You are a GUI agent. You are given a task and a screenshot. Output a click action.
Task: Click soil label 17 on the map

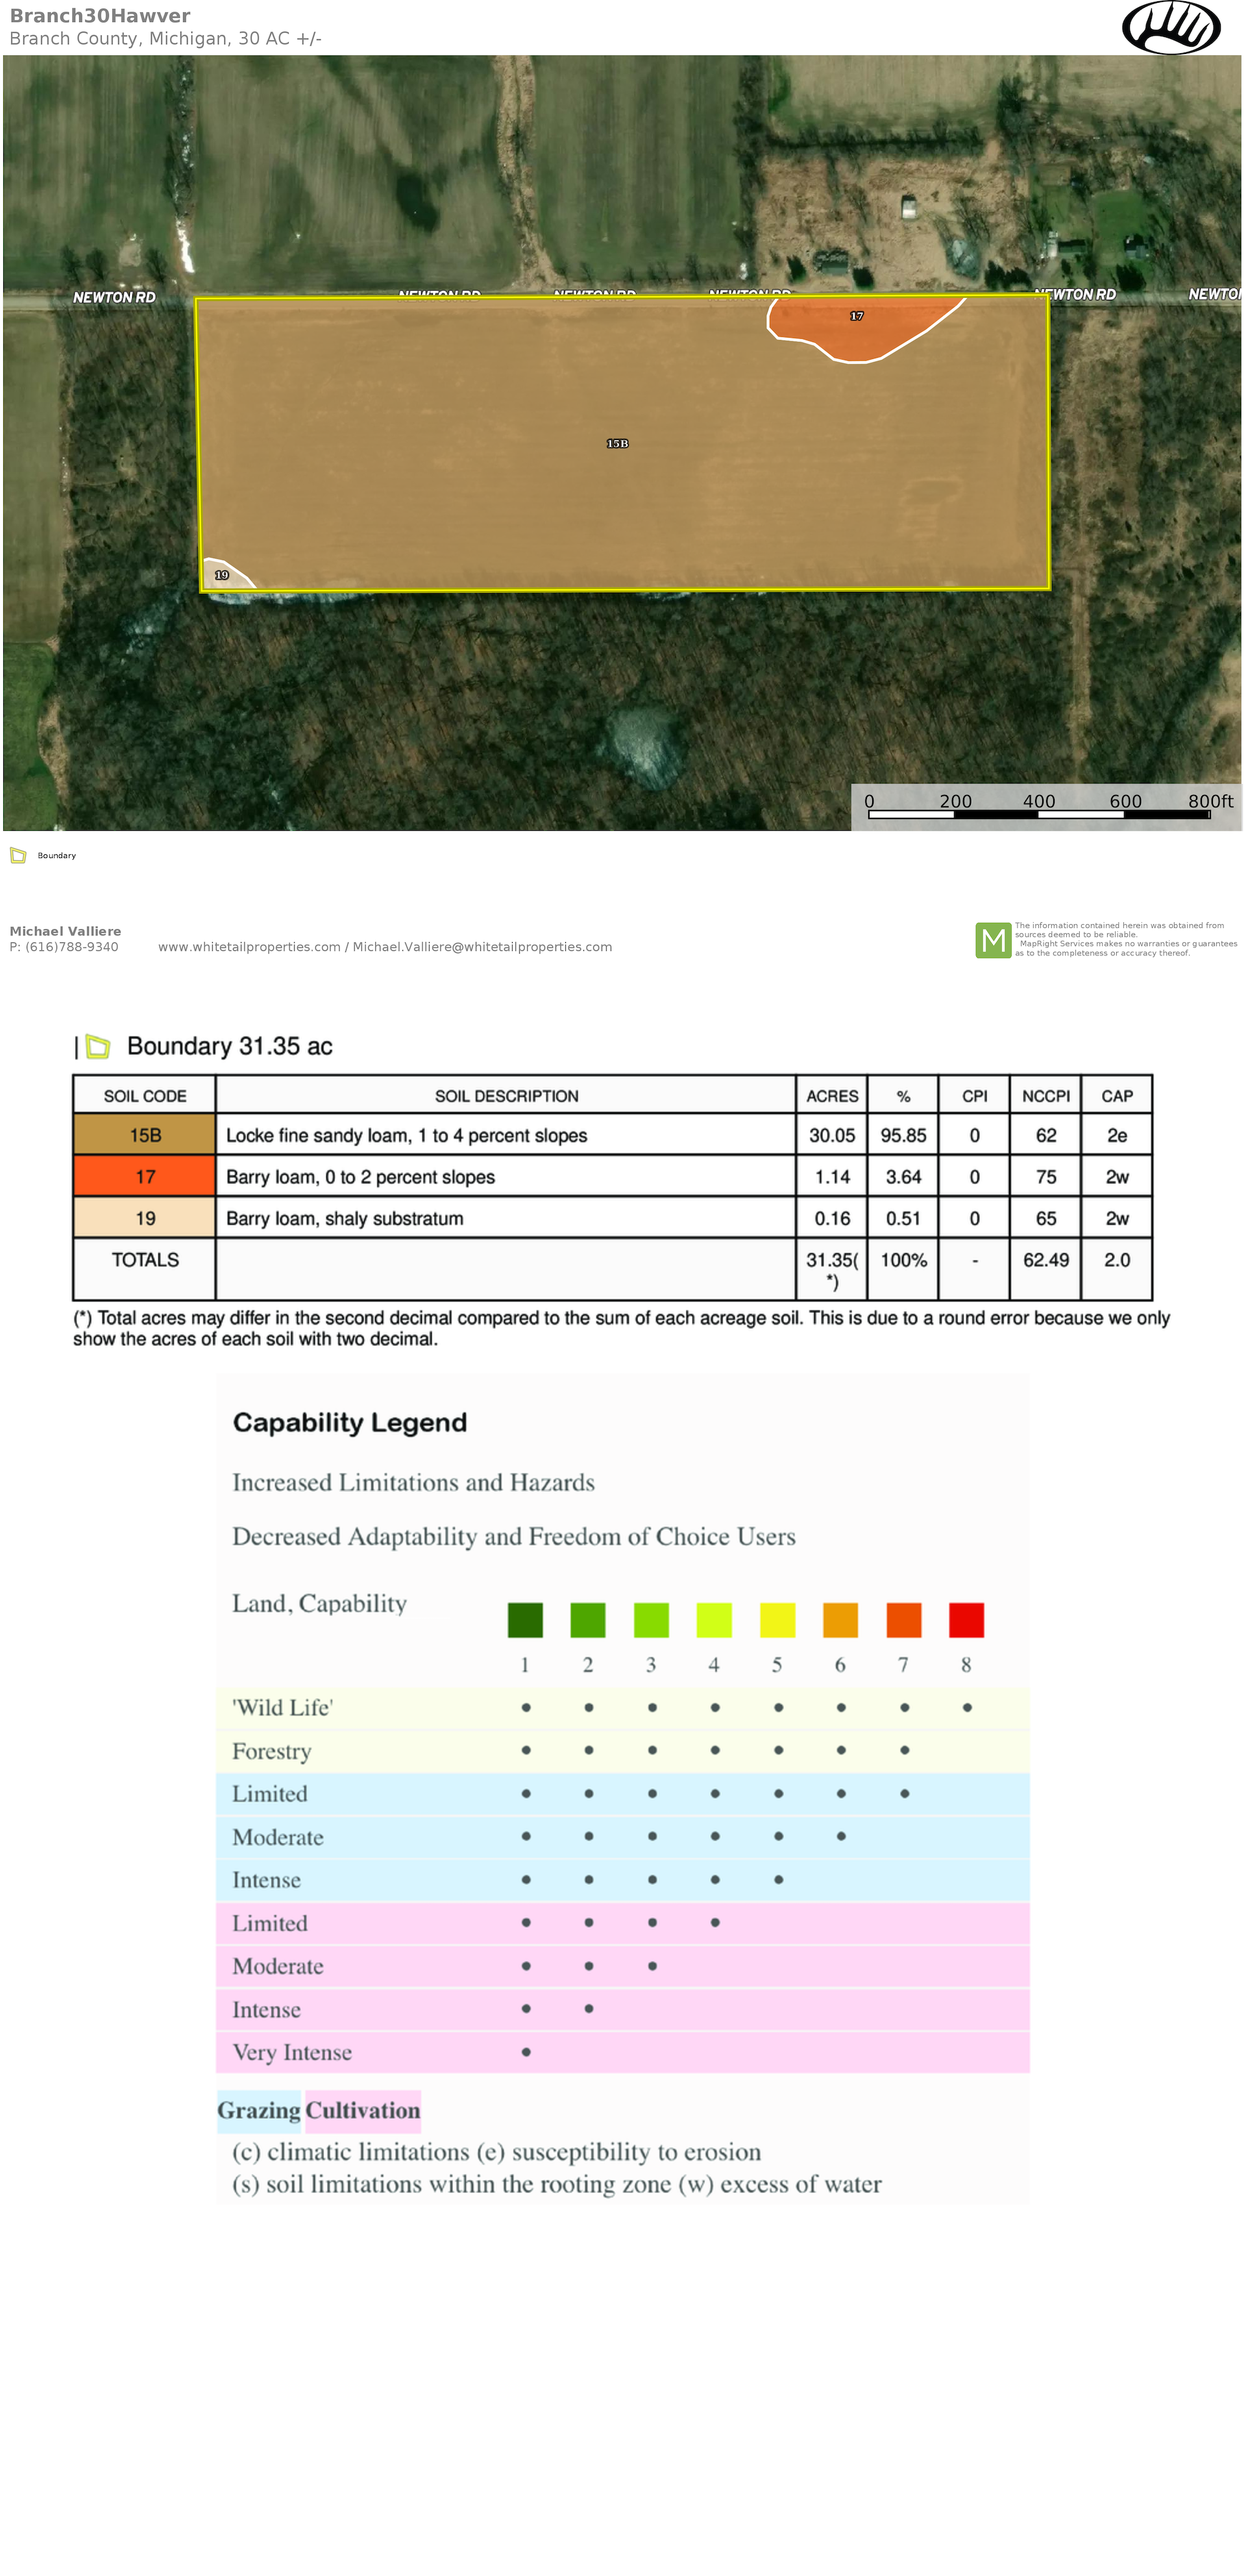[856, 316]
